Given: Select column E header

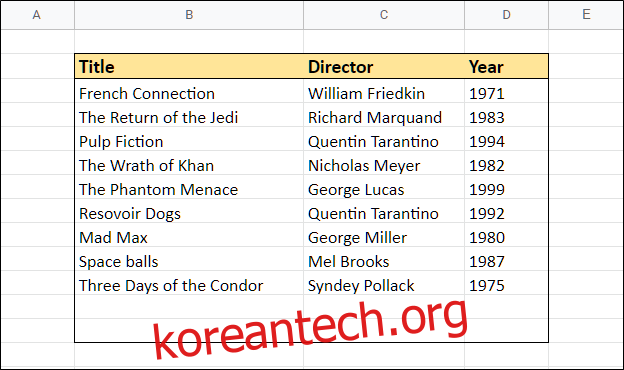Looking at the screenshot, I should coord(586,15).
